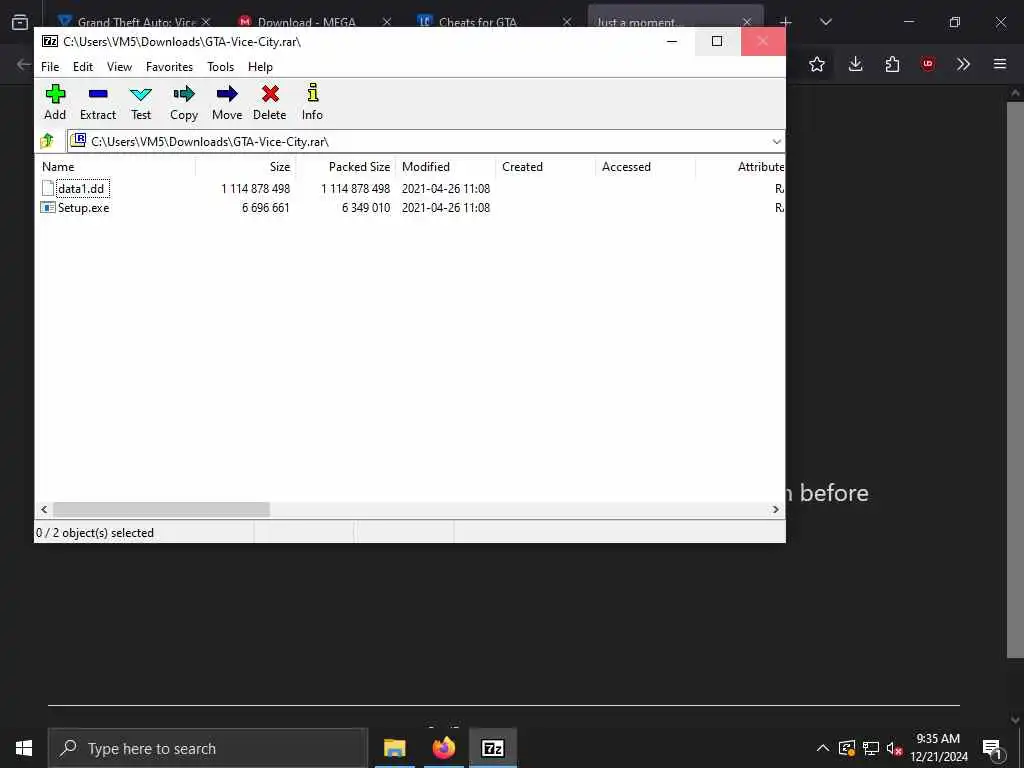This screenshot has height=768, width=1024.
Task: Click the muted volume tray icon
Action: click(x=894, y=748)
